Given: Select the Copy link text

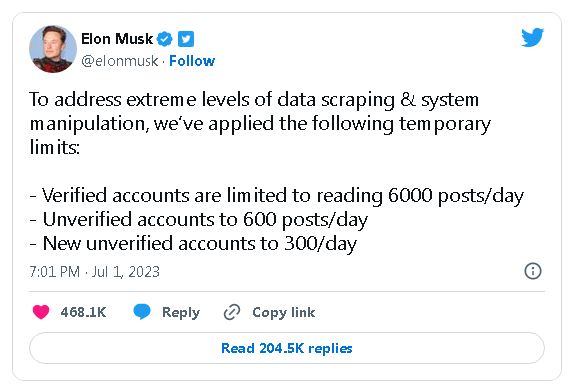Looking at the screenshot, I should coord(284,312).
